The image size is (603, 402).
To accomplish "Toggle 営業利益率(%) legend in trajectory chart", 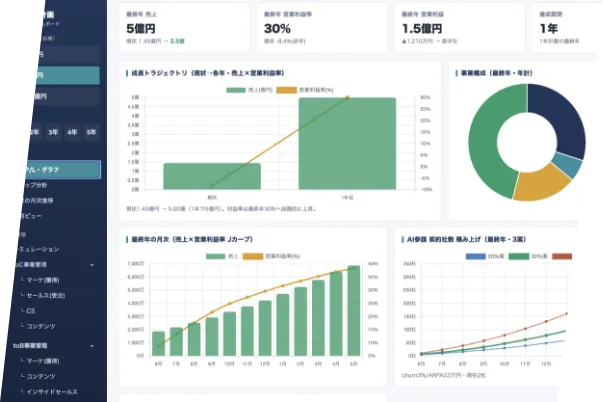I will (x=305, y=90).
